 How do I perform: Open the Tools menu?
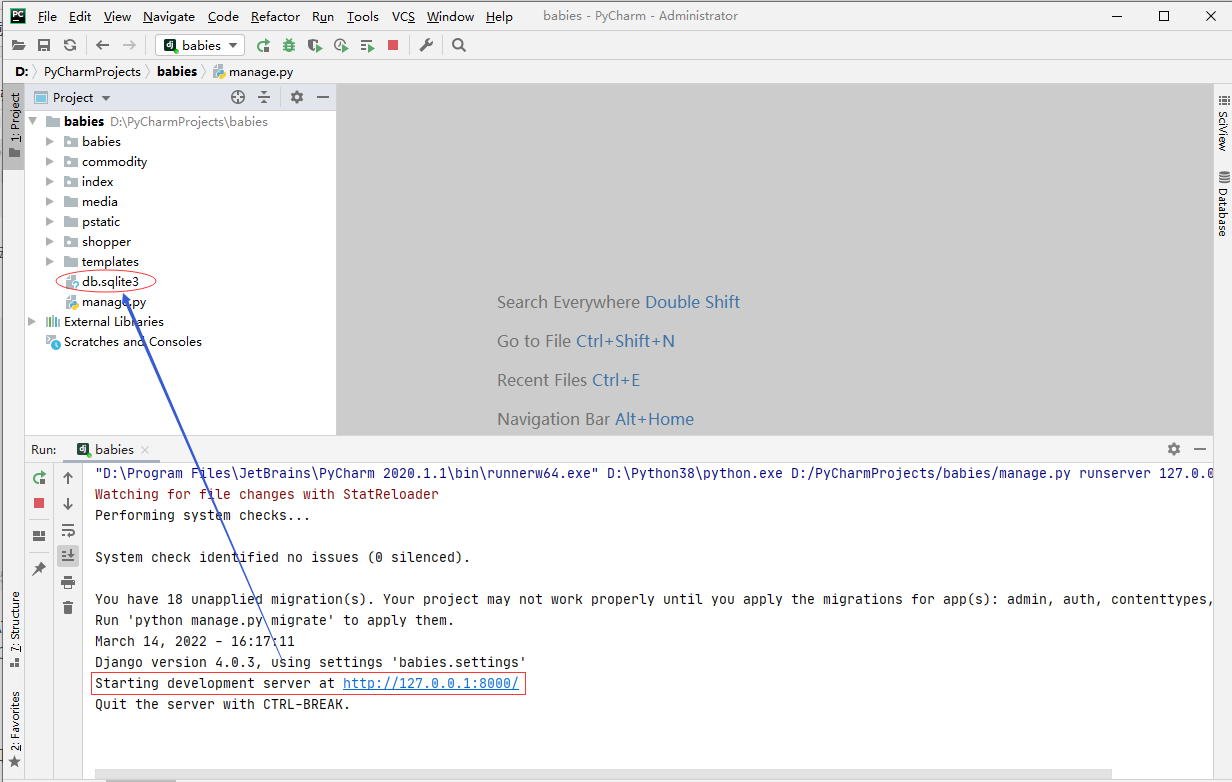click(x=363, y=16)
